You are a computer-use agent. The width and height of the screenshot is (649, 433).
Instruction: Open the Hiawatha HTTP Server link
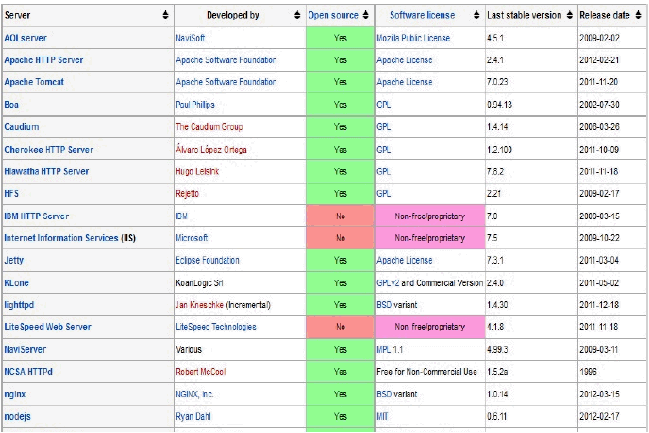click(x=46, y=171)
